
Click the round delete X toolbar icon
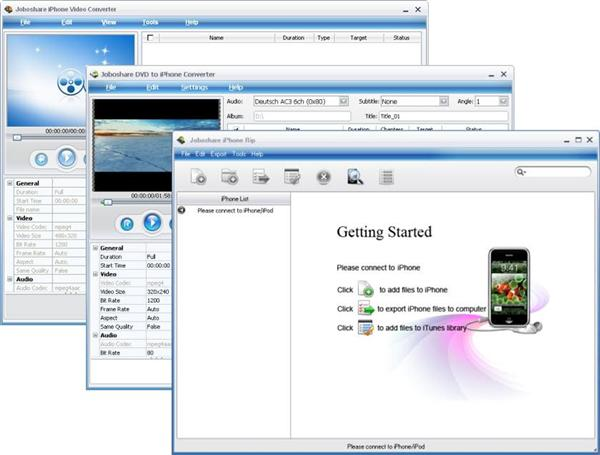pyautogui.click(x=323, y=177)
